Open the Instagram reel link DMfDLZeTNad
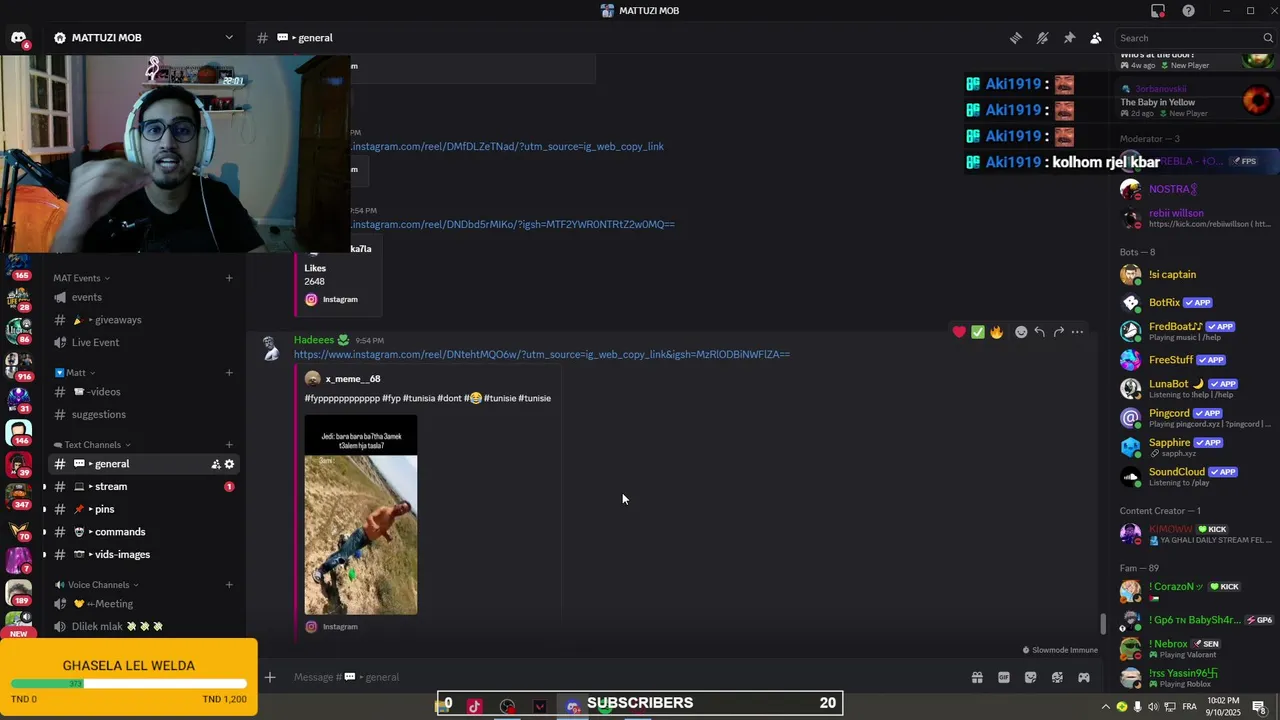This screenshot has width=1280, height=720. [507, 146]
